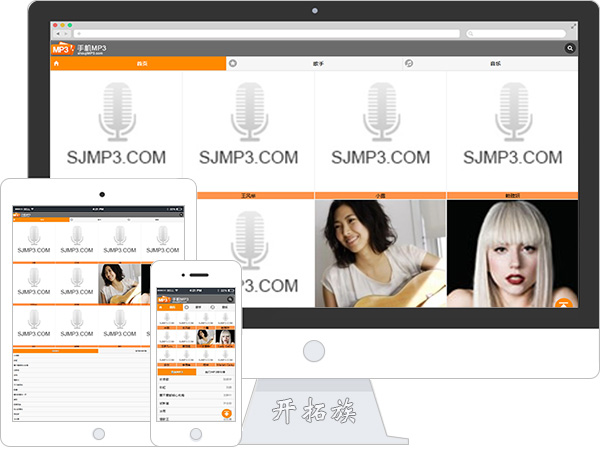Open the search icon on the iPhone site
Screen dimensions: 600x450
pyautogui.click(x=230, y=299)
